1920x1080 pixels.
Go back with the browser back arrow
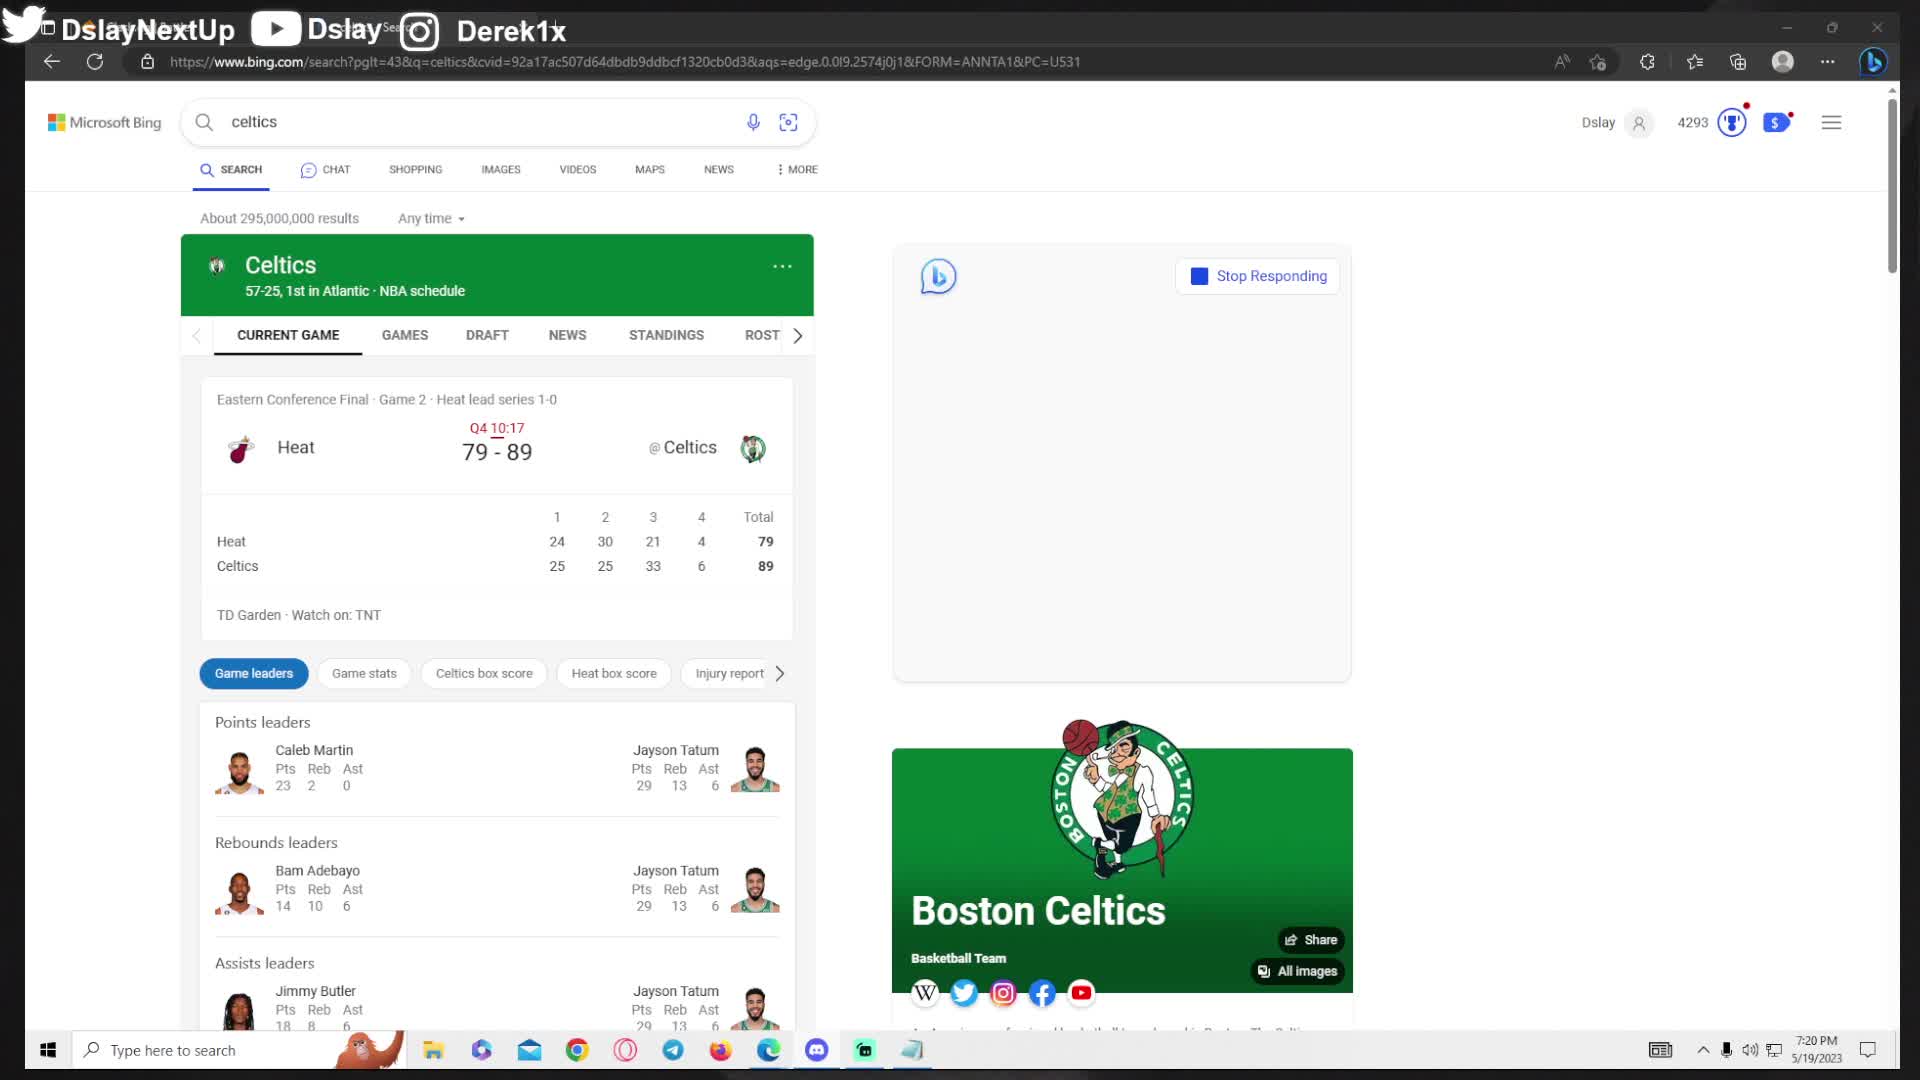52,62
